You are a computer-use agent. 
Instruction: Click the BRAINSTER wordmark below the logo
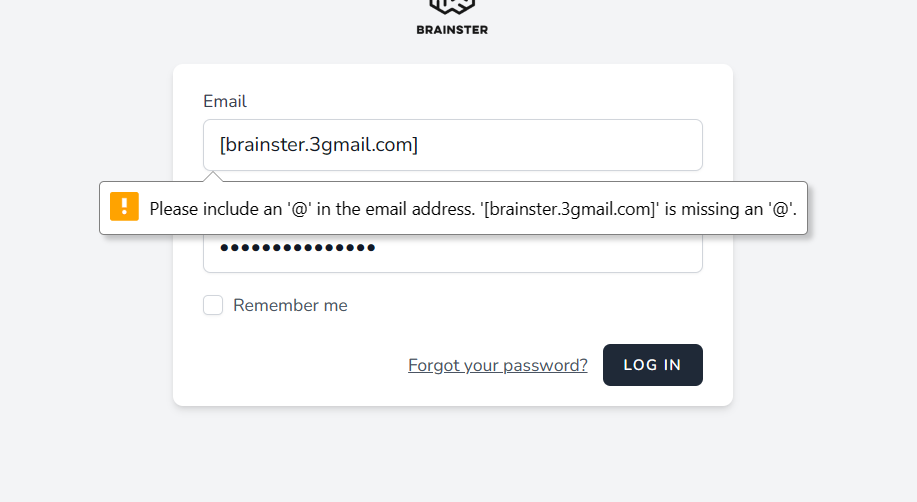click(452, 30)
